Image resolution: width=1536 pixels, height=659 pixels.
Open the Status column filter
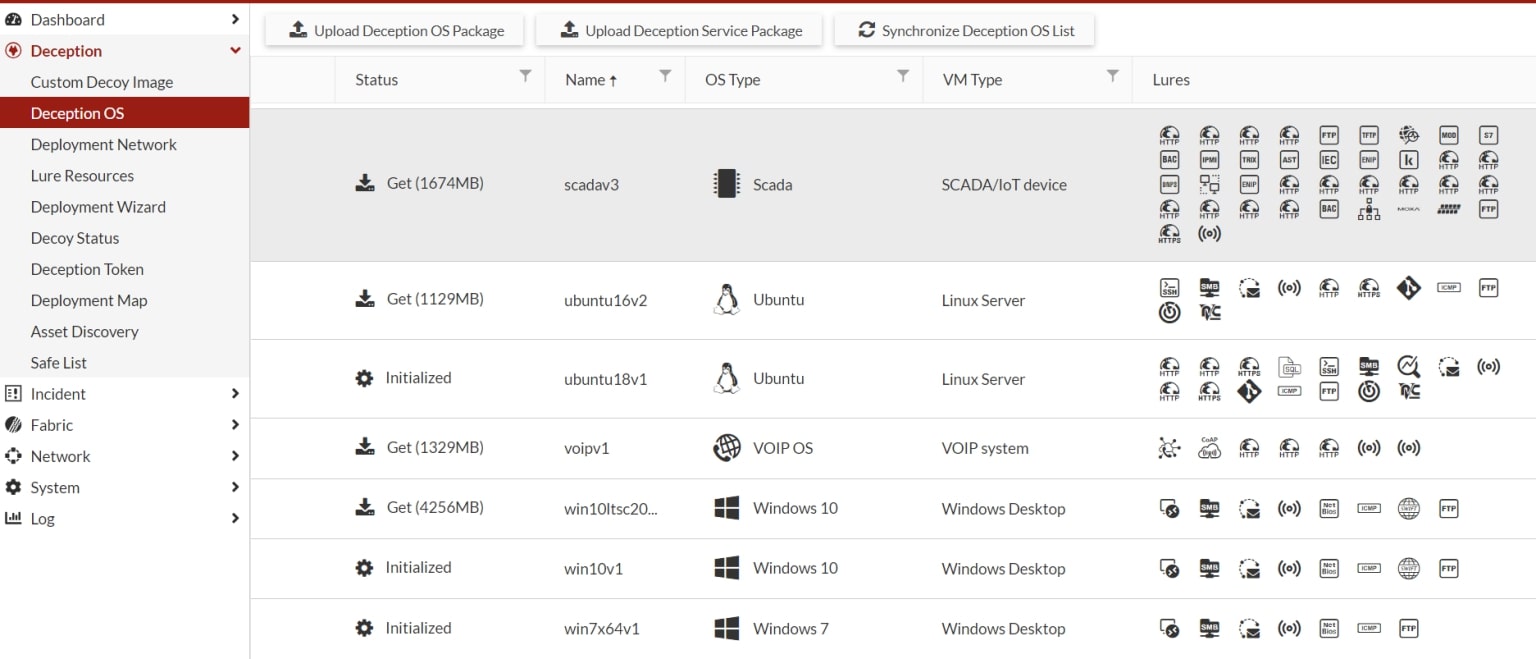click(x=525, y=76)
